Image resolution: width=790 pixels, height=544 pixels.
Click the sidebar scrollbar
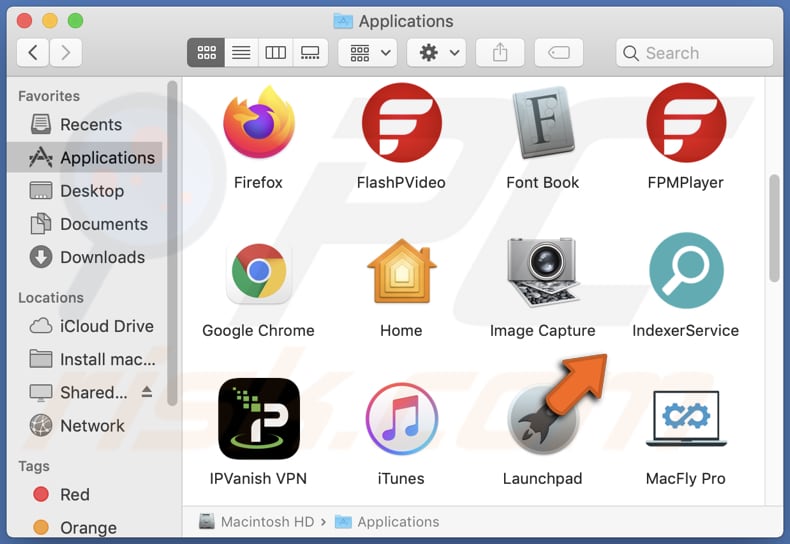pos(172,242)
